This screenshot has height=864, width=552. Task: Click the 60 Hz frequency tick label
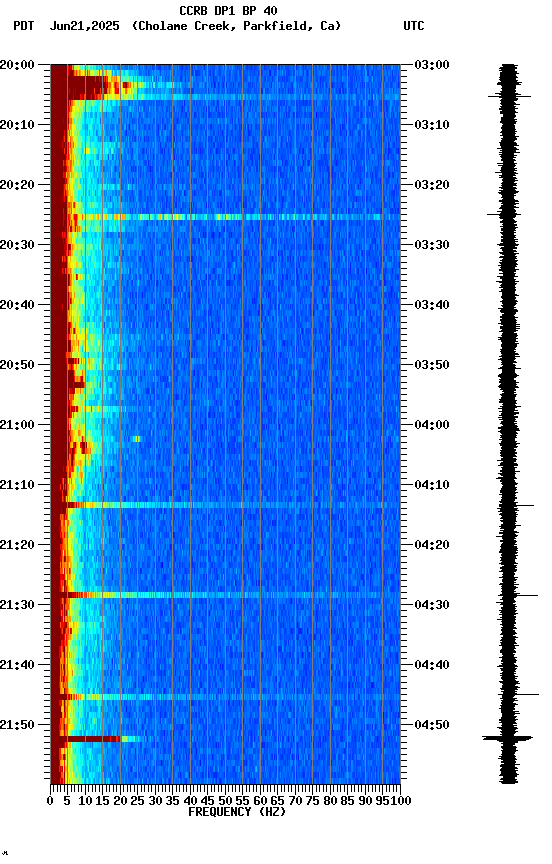pyautogui.click(x=260, y=802)
